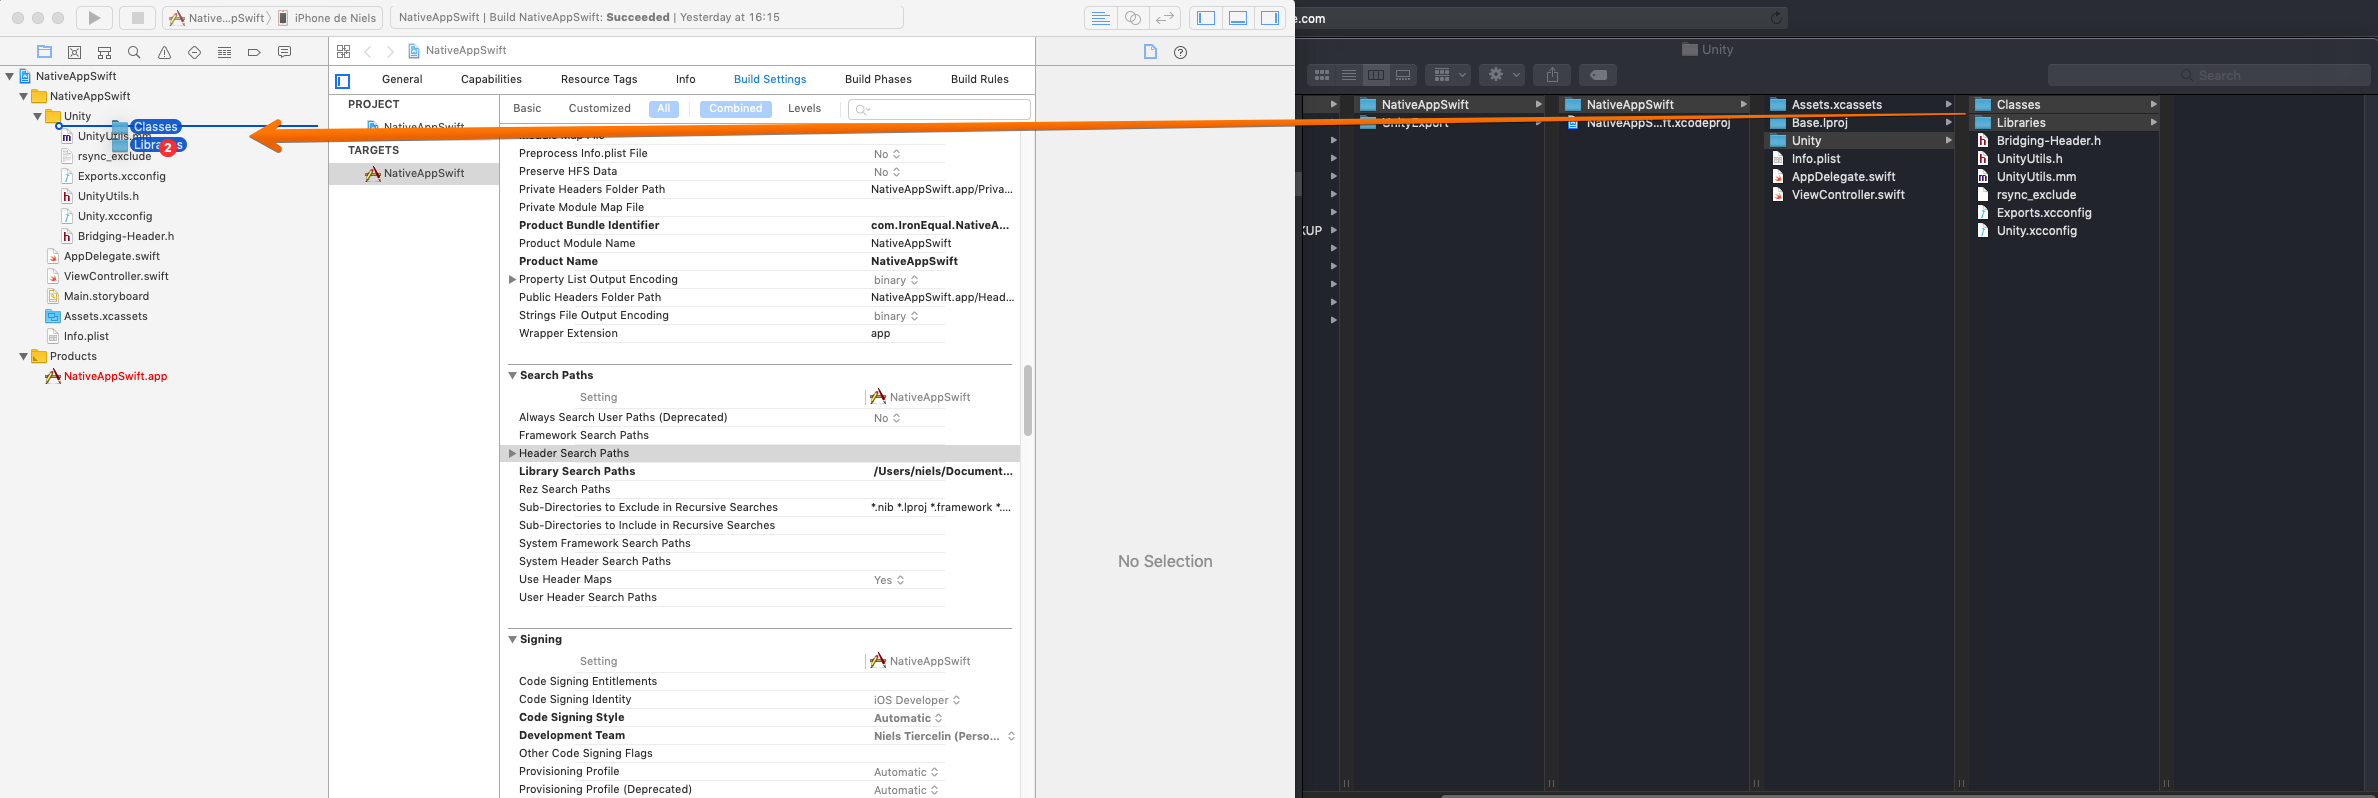Open the Build Rules tab
The image size is (2378, 798).
(980, 80)
